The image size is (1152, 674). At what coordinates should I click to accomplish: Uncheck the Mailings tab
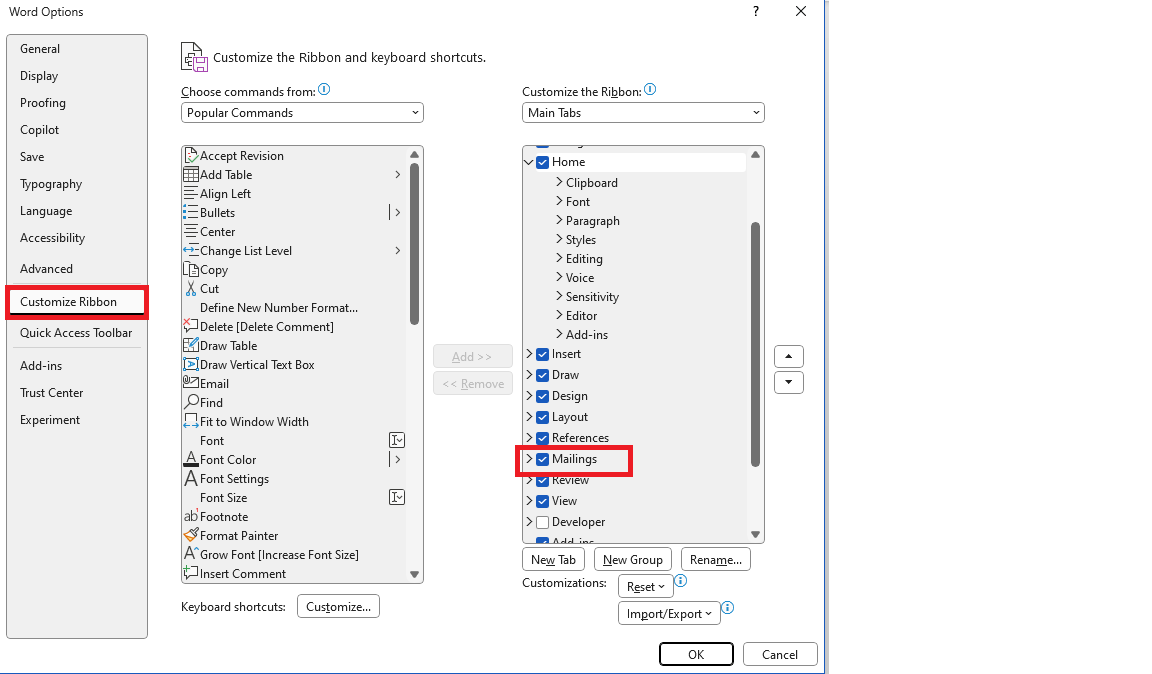(x=542, y=459)
